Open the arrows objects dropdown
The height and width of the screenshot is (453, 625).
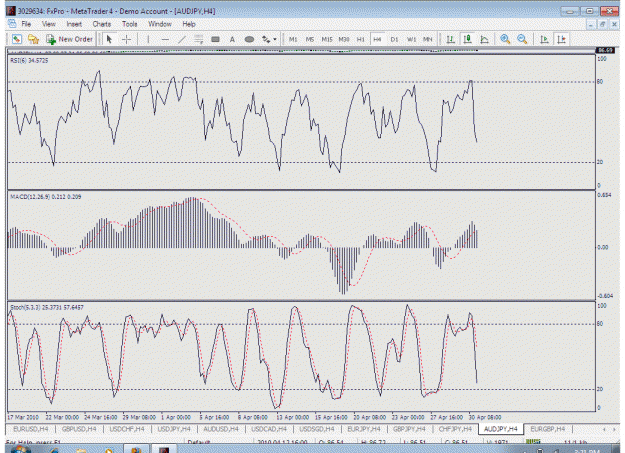coord(269,39)
